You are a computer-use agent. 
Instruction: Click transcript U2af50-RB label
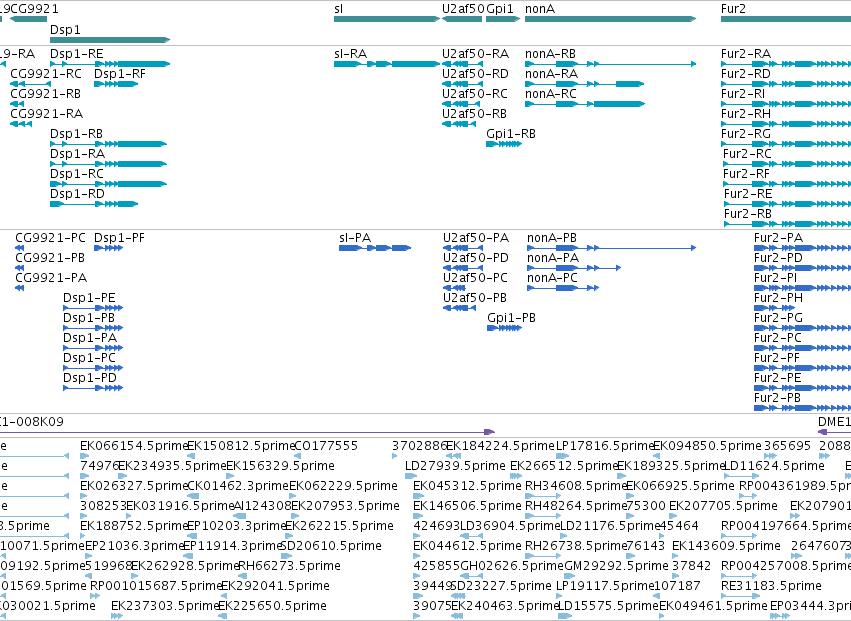pos(474,114)
